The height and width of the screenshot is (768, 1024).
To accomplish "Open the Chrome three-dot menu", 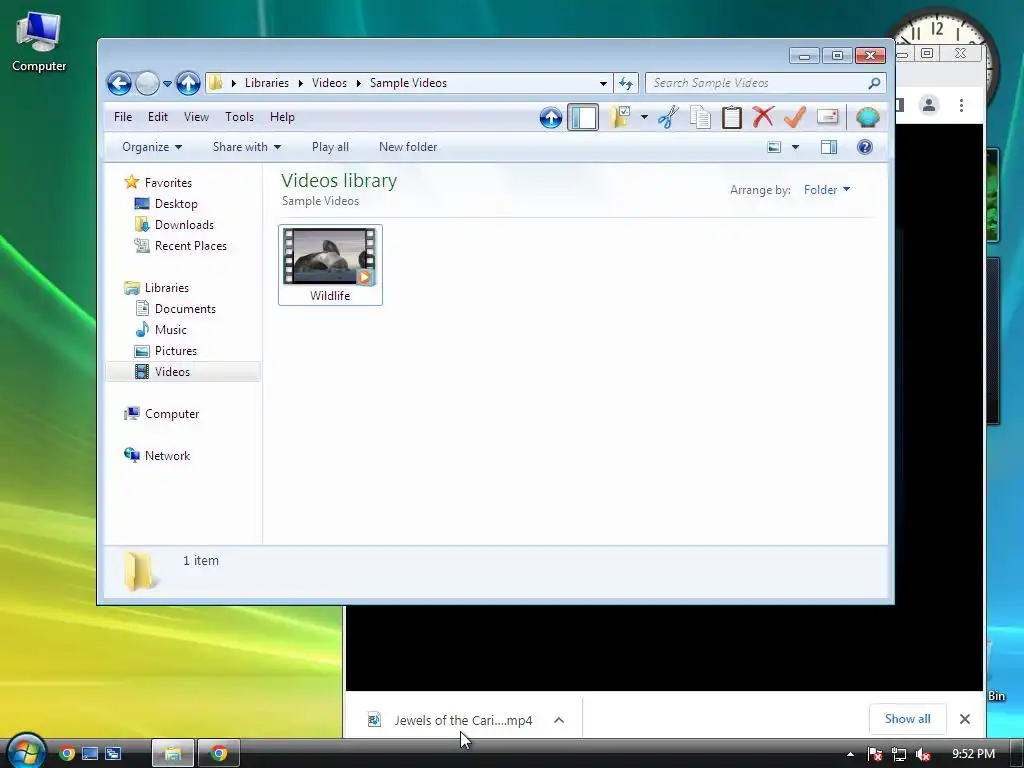I will (x=961, y=105).
